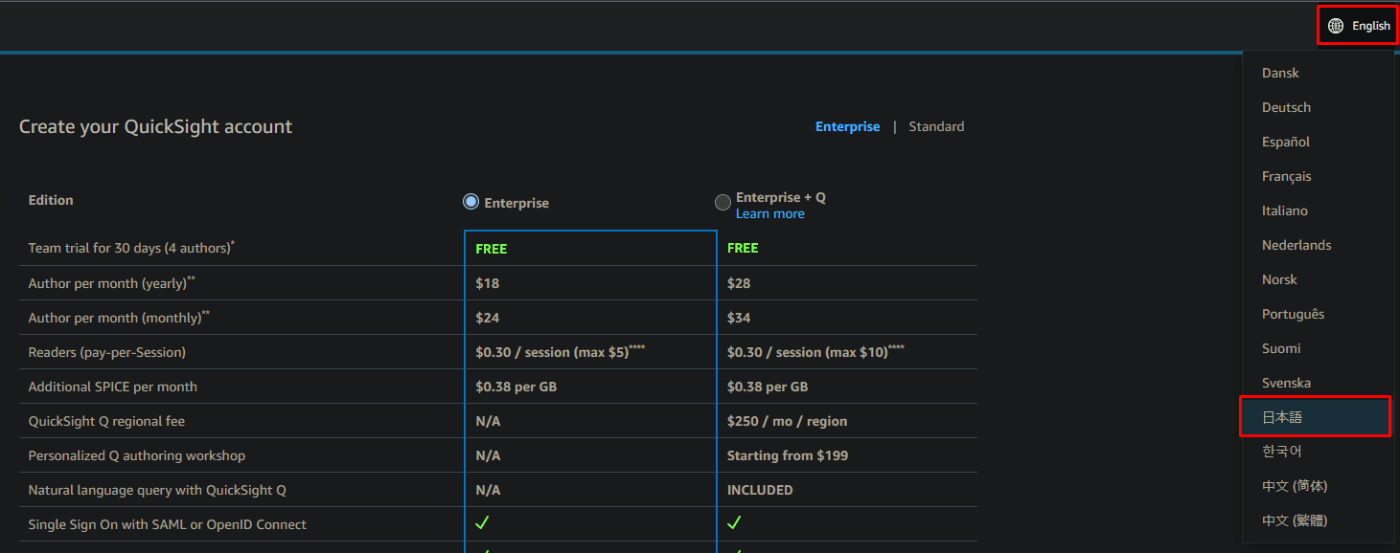
Task: Open the English language dropdown
Action: point(1358,26)
